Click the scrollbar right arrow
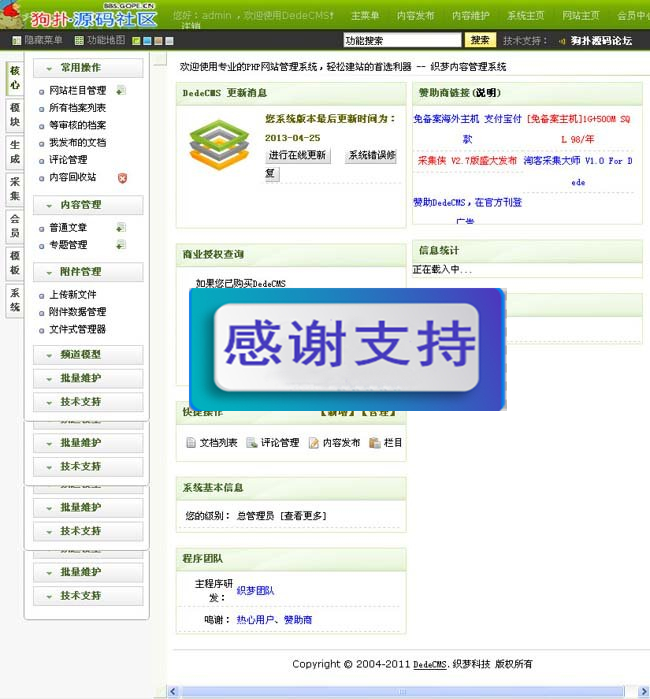This screenshot has width=650, height=699. pos(643,692)
